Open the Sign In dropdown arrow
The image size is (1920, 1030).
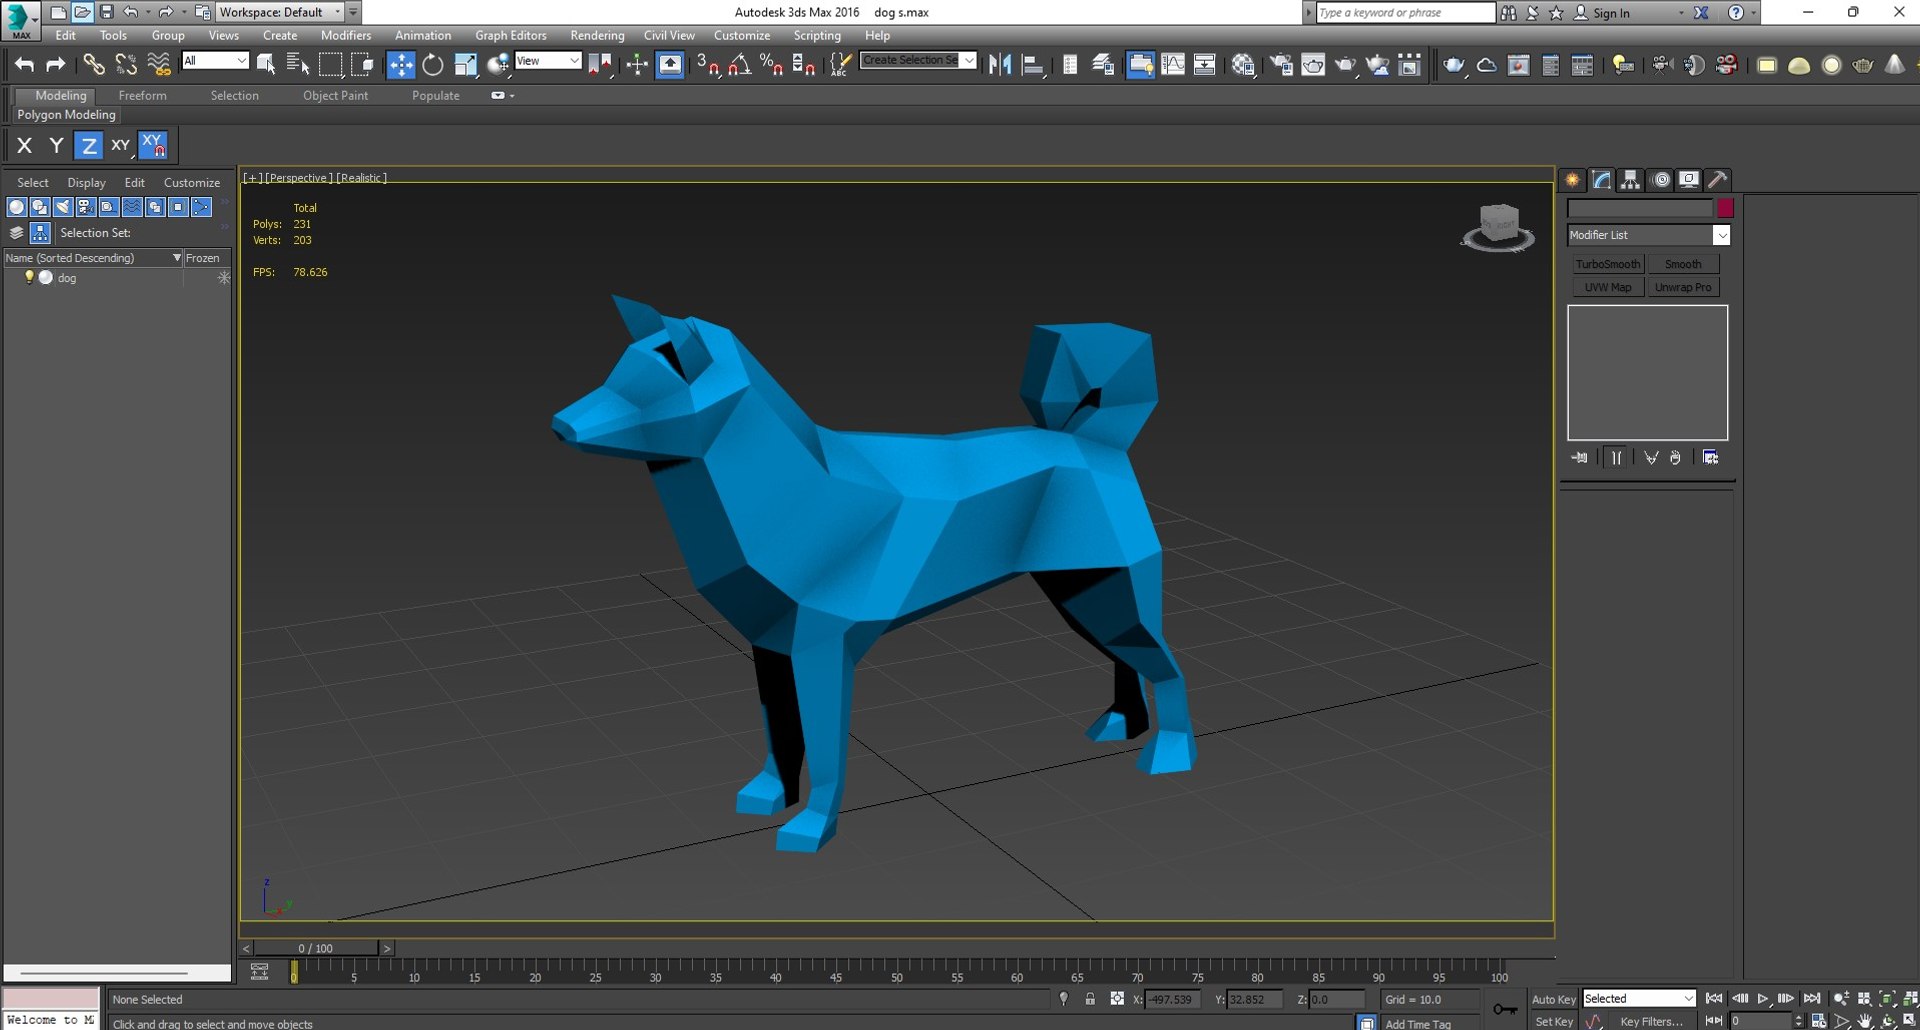tap(1680, 13)
